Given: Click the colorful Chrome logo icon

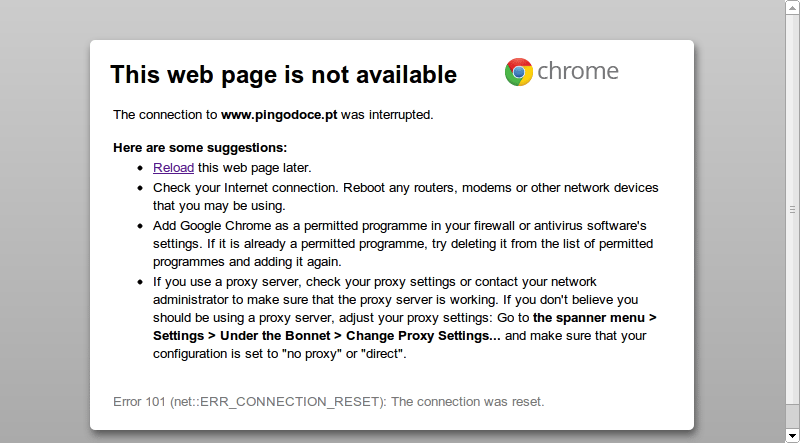Looking at the screenshot, I should [519, 71].
